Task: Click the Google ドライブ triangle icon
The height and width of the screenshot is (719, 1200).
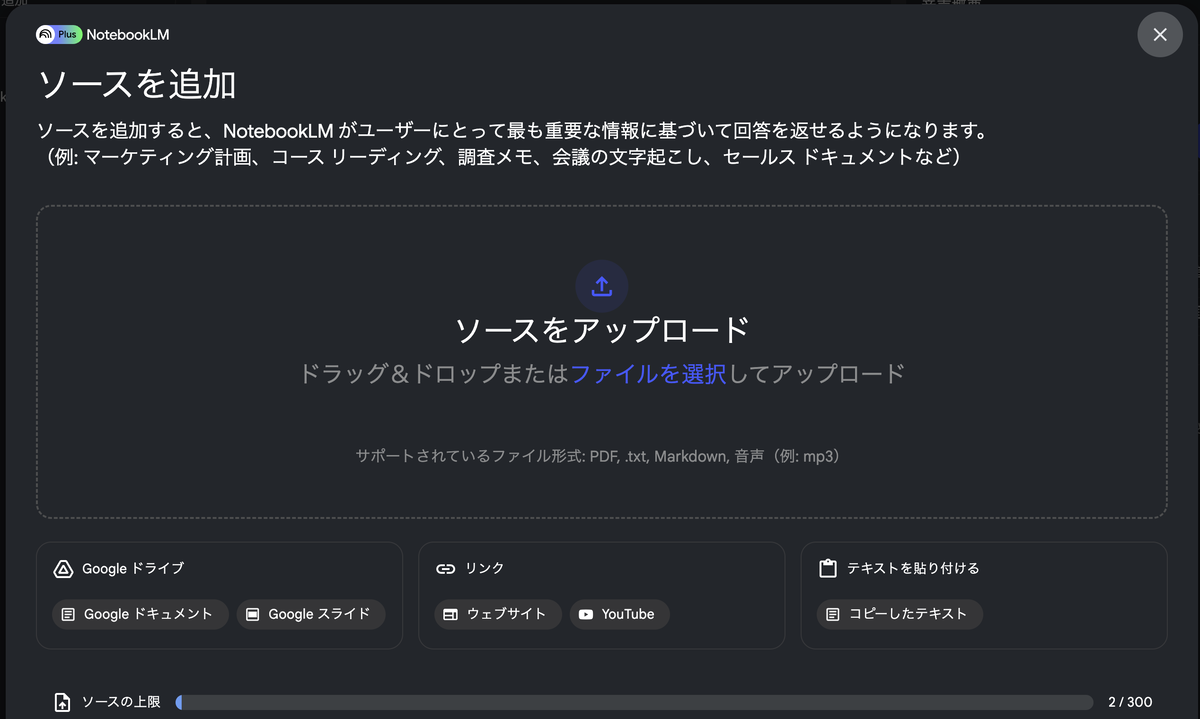Action: point(63,569)
